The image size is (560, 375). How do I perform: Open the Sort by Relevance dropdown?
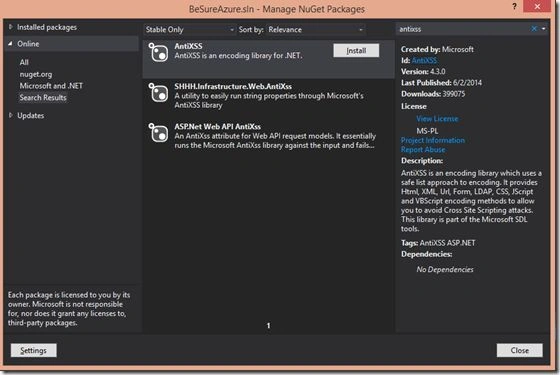[316, 30]
